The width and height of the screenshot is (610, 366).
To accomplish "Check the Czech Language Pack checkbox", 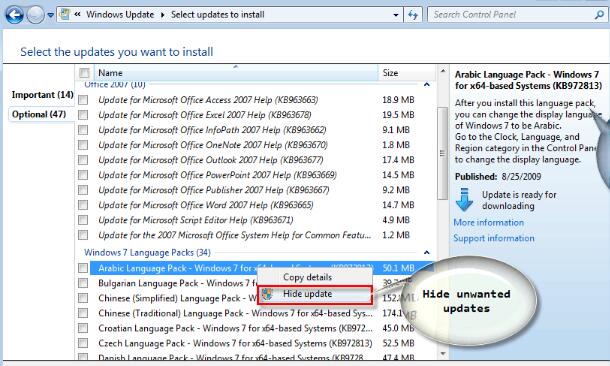I will point(83,343).
